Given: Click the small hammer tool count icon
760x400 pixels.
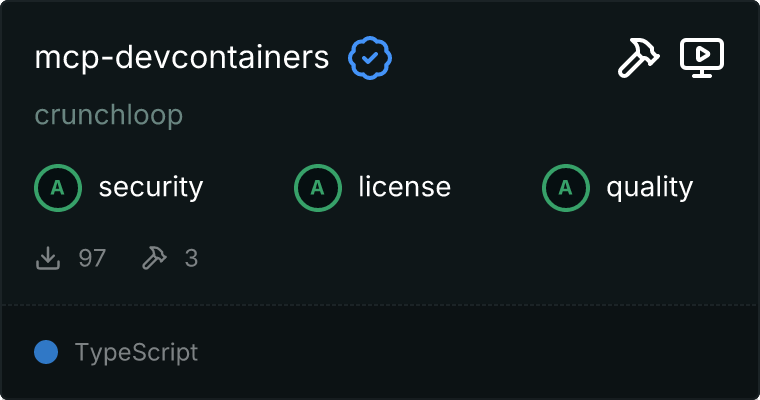Looking at the screenshot, I should tap(154, 258).
